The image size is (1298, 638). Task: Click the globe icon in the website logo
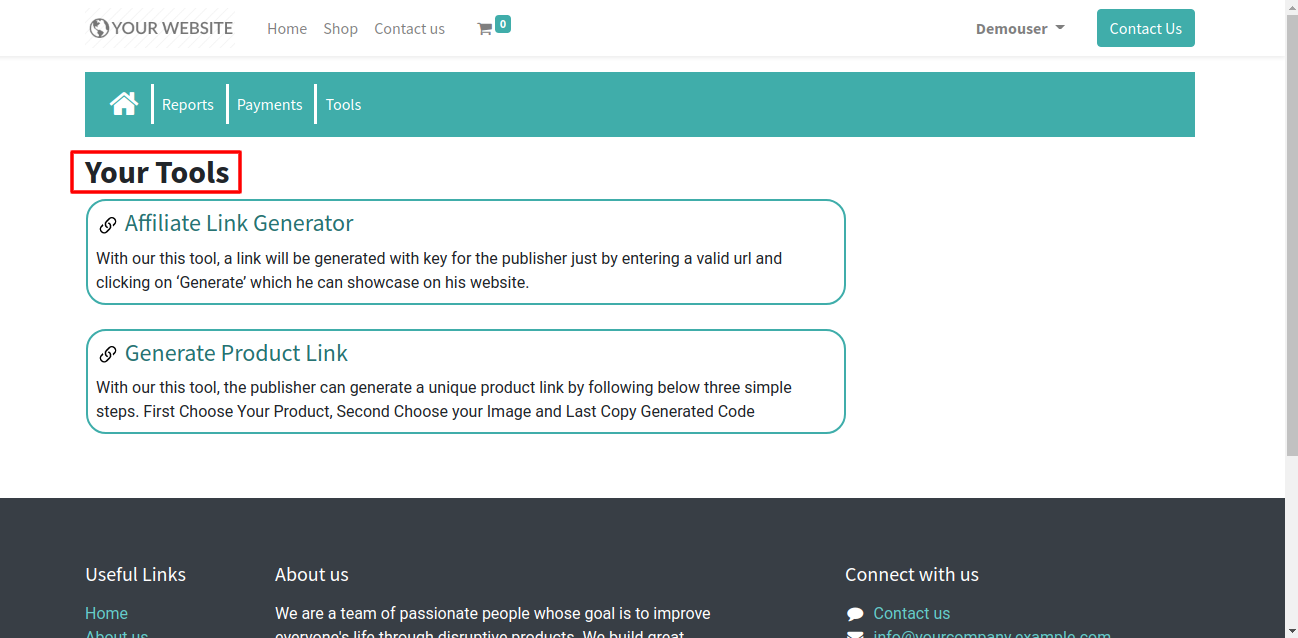coord(99,29)
